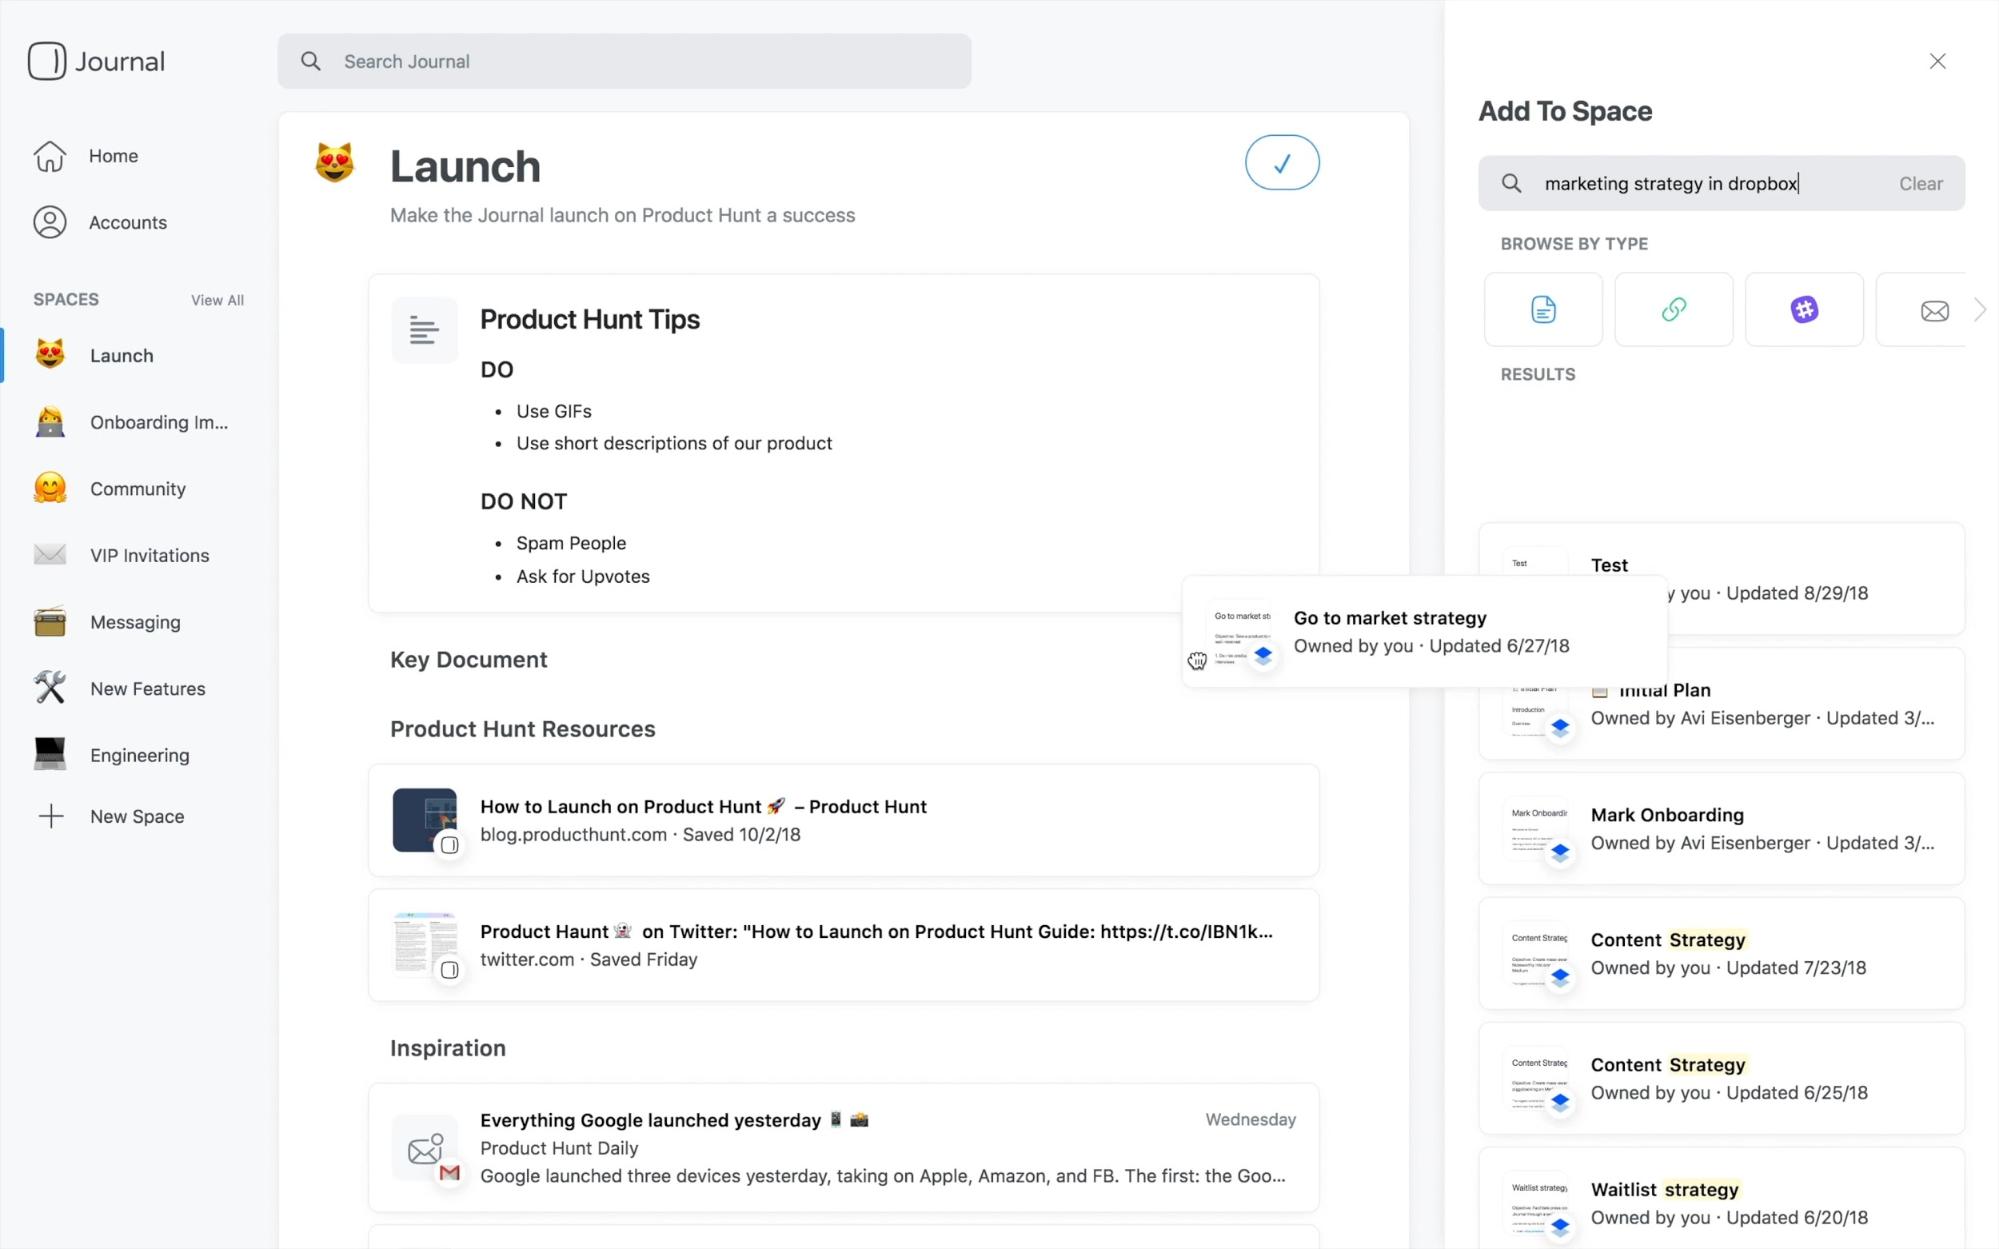Click the plus icon beside New Space
Screen dimensions: 1999x1249
coord(50,816)
